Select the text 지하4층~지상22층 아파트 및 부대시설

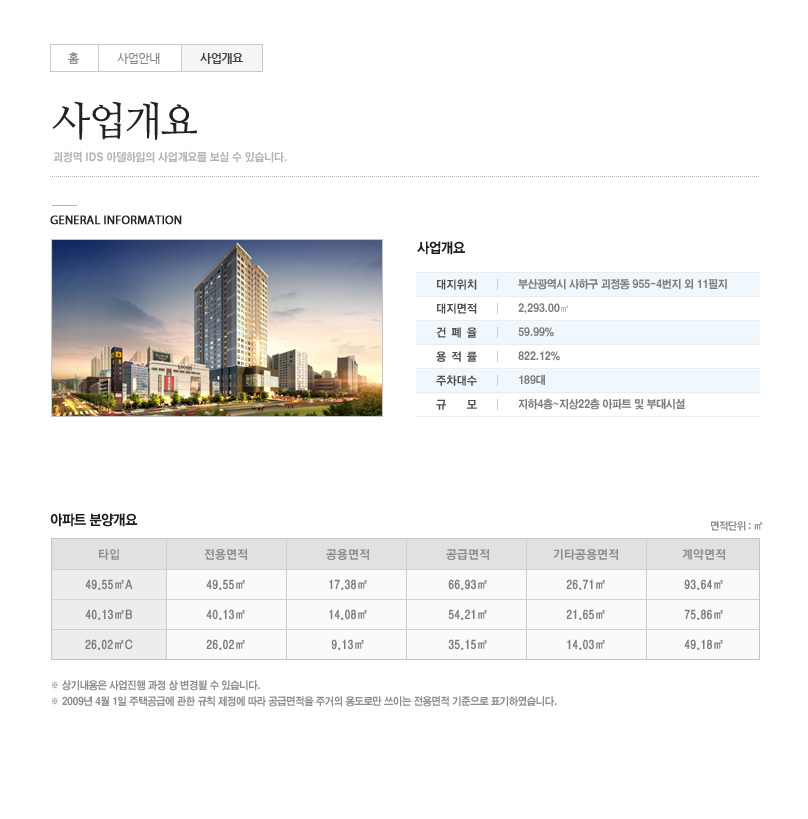coord(601,404)
